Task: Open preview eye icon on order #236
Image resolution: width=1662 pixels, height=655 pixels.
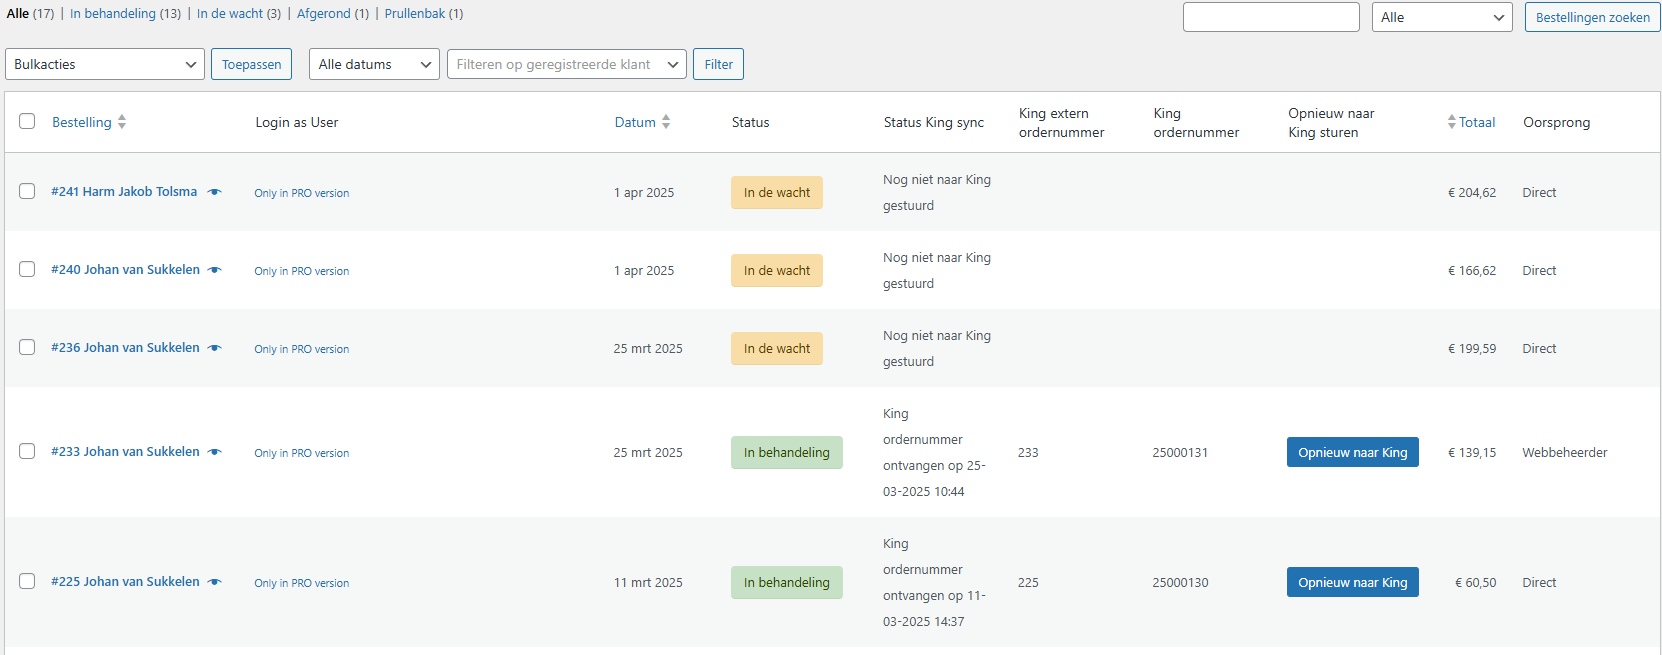Action: pyautogui.click(x=214, y=348)
